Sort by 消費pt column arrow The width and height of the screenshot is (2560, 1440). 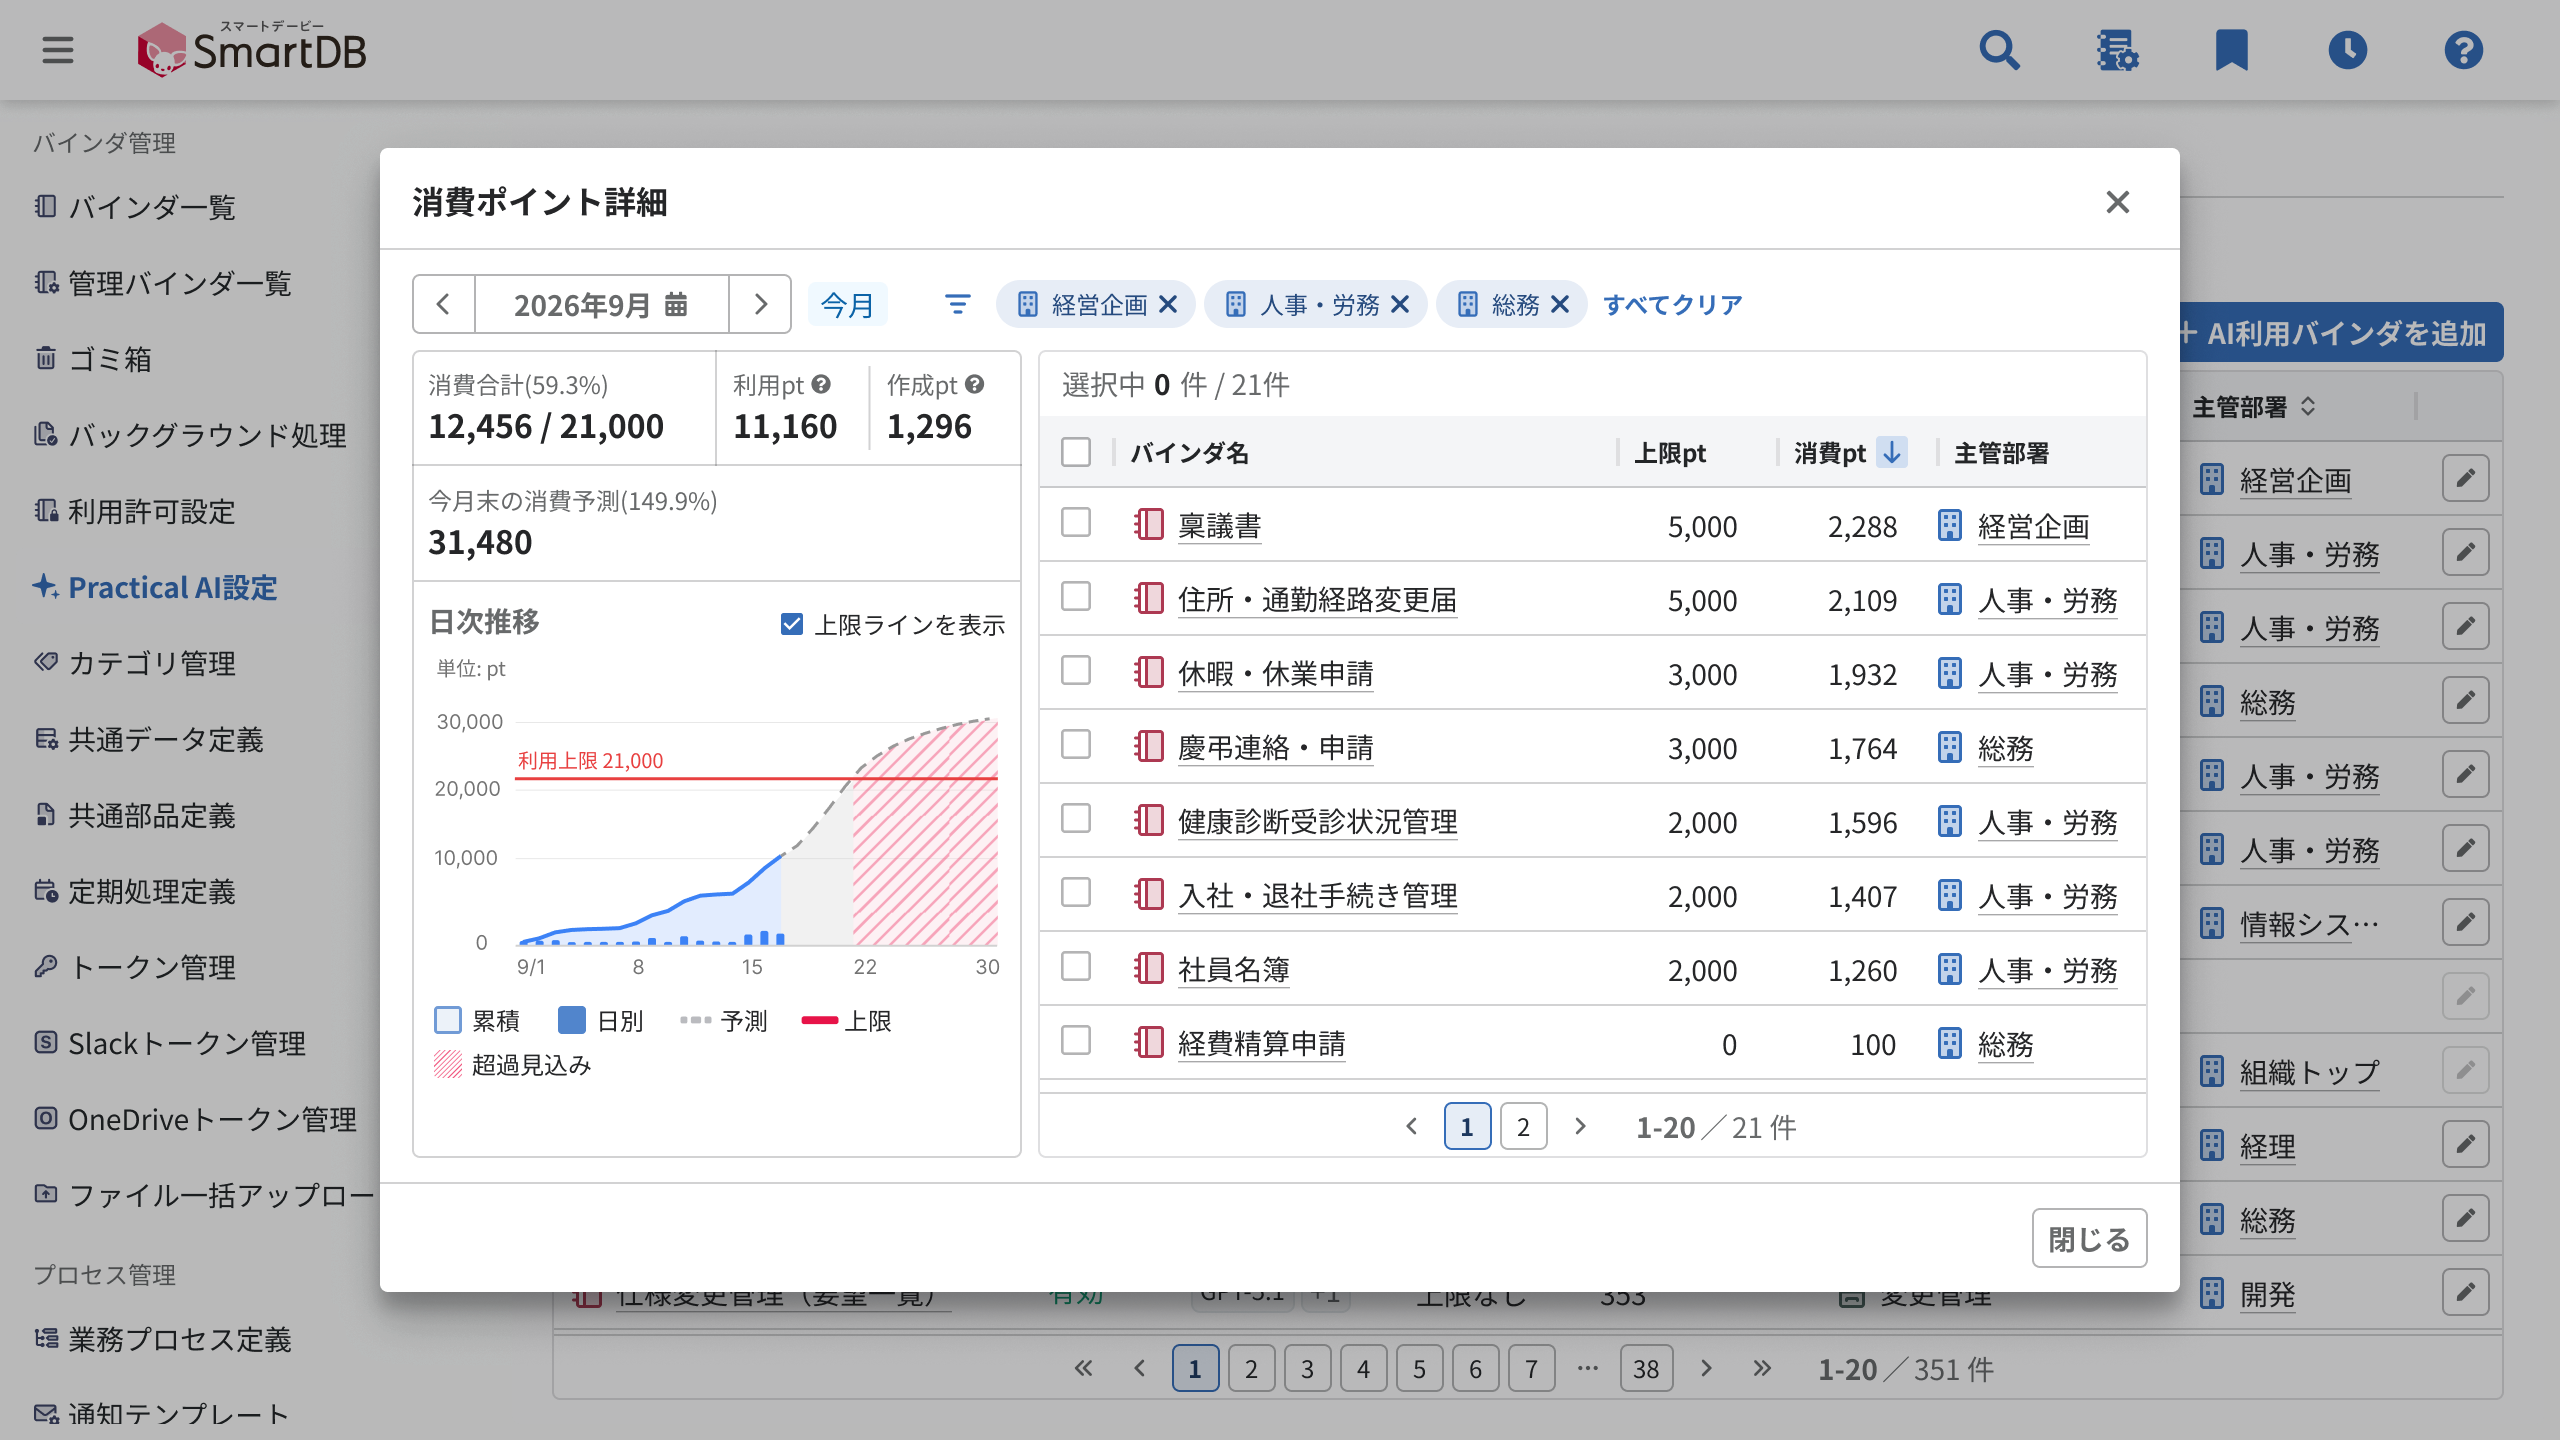click(1891, 452)
